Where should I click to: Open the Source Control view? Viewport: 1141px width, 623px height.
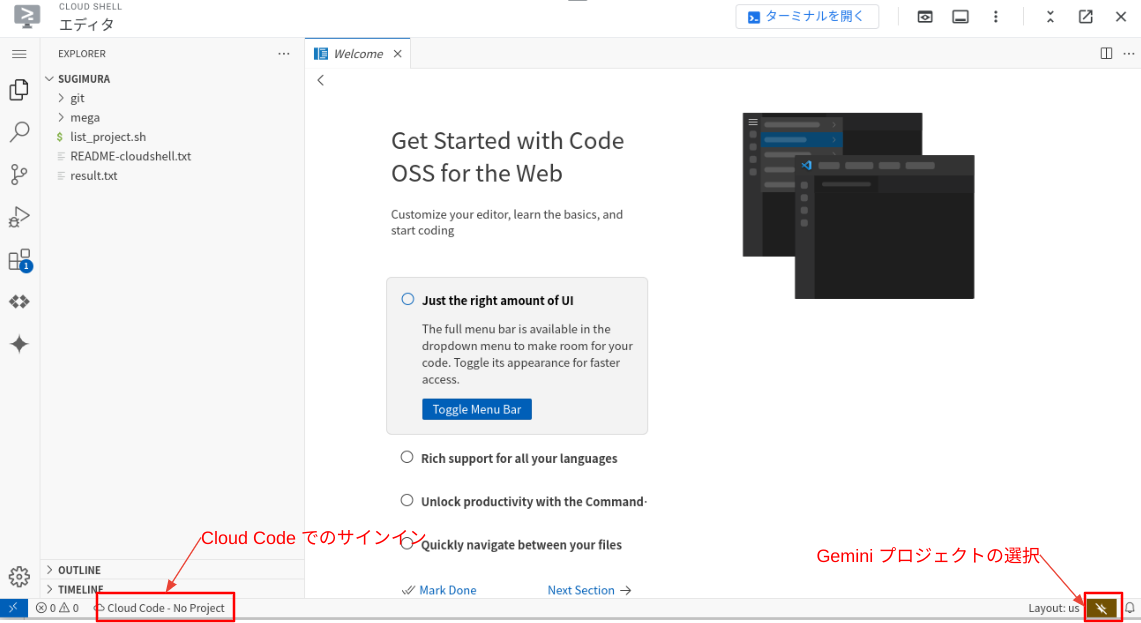19,174
